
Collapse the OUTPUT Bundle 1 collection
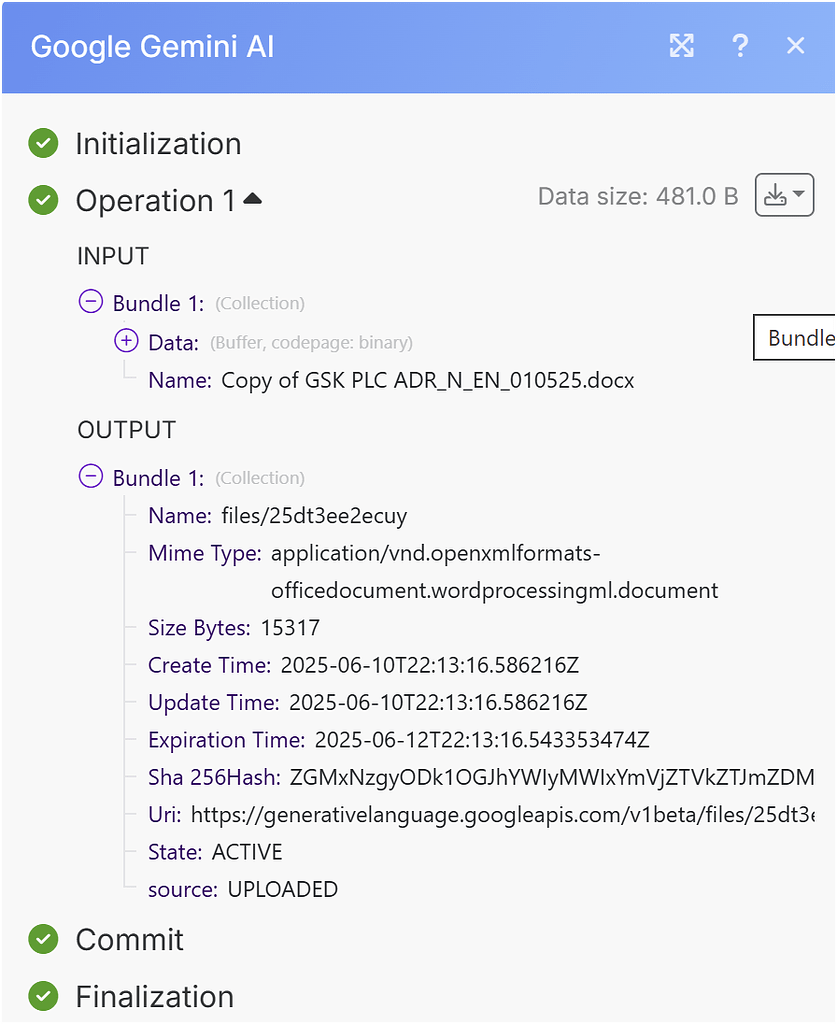point(91,476)
